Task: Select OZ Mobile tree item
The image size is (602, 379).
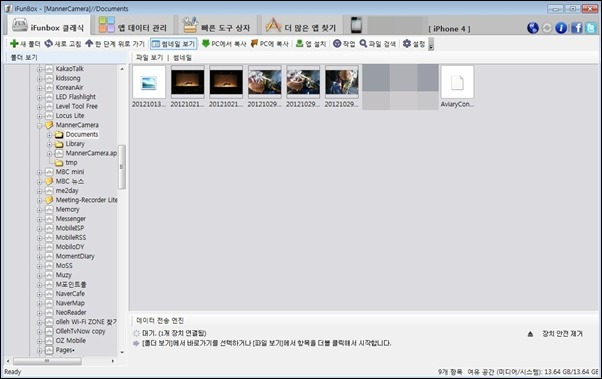Action: pos(71,341)
